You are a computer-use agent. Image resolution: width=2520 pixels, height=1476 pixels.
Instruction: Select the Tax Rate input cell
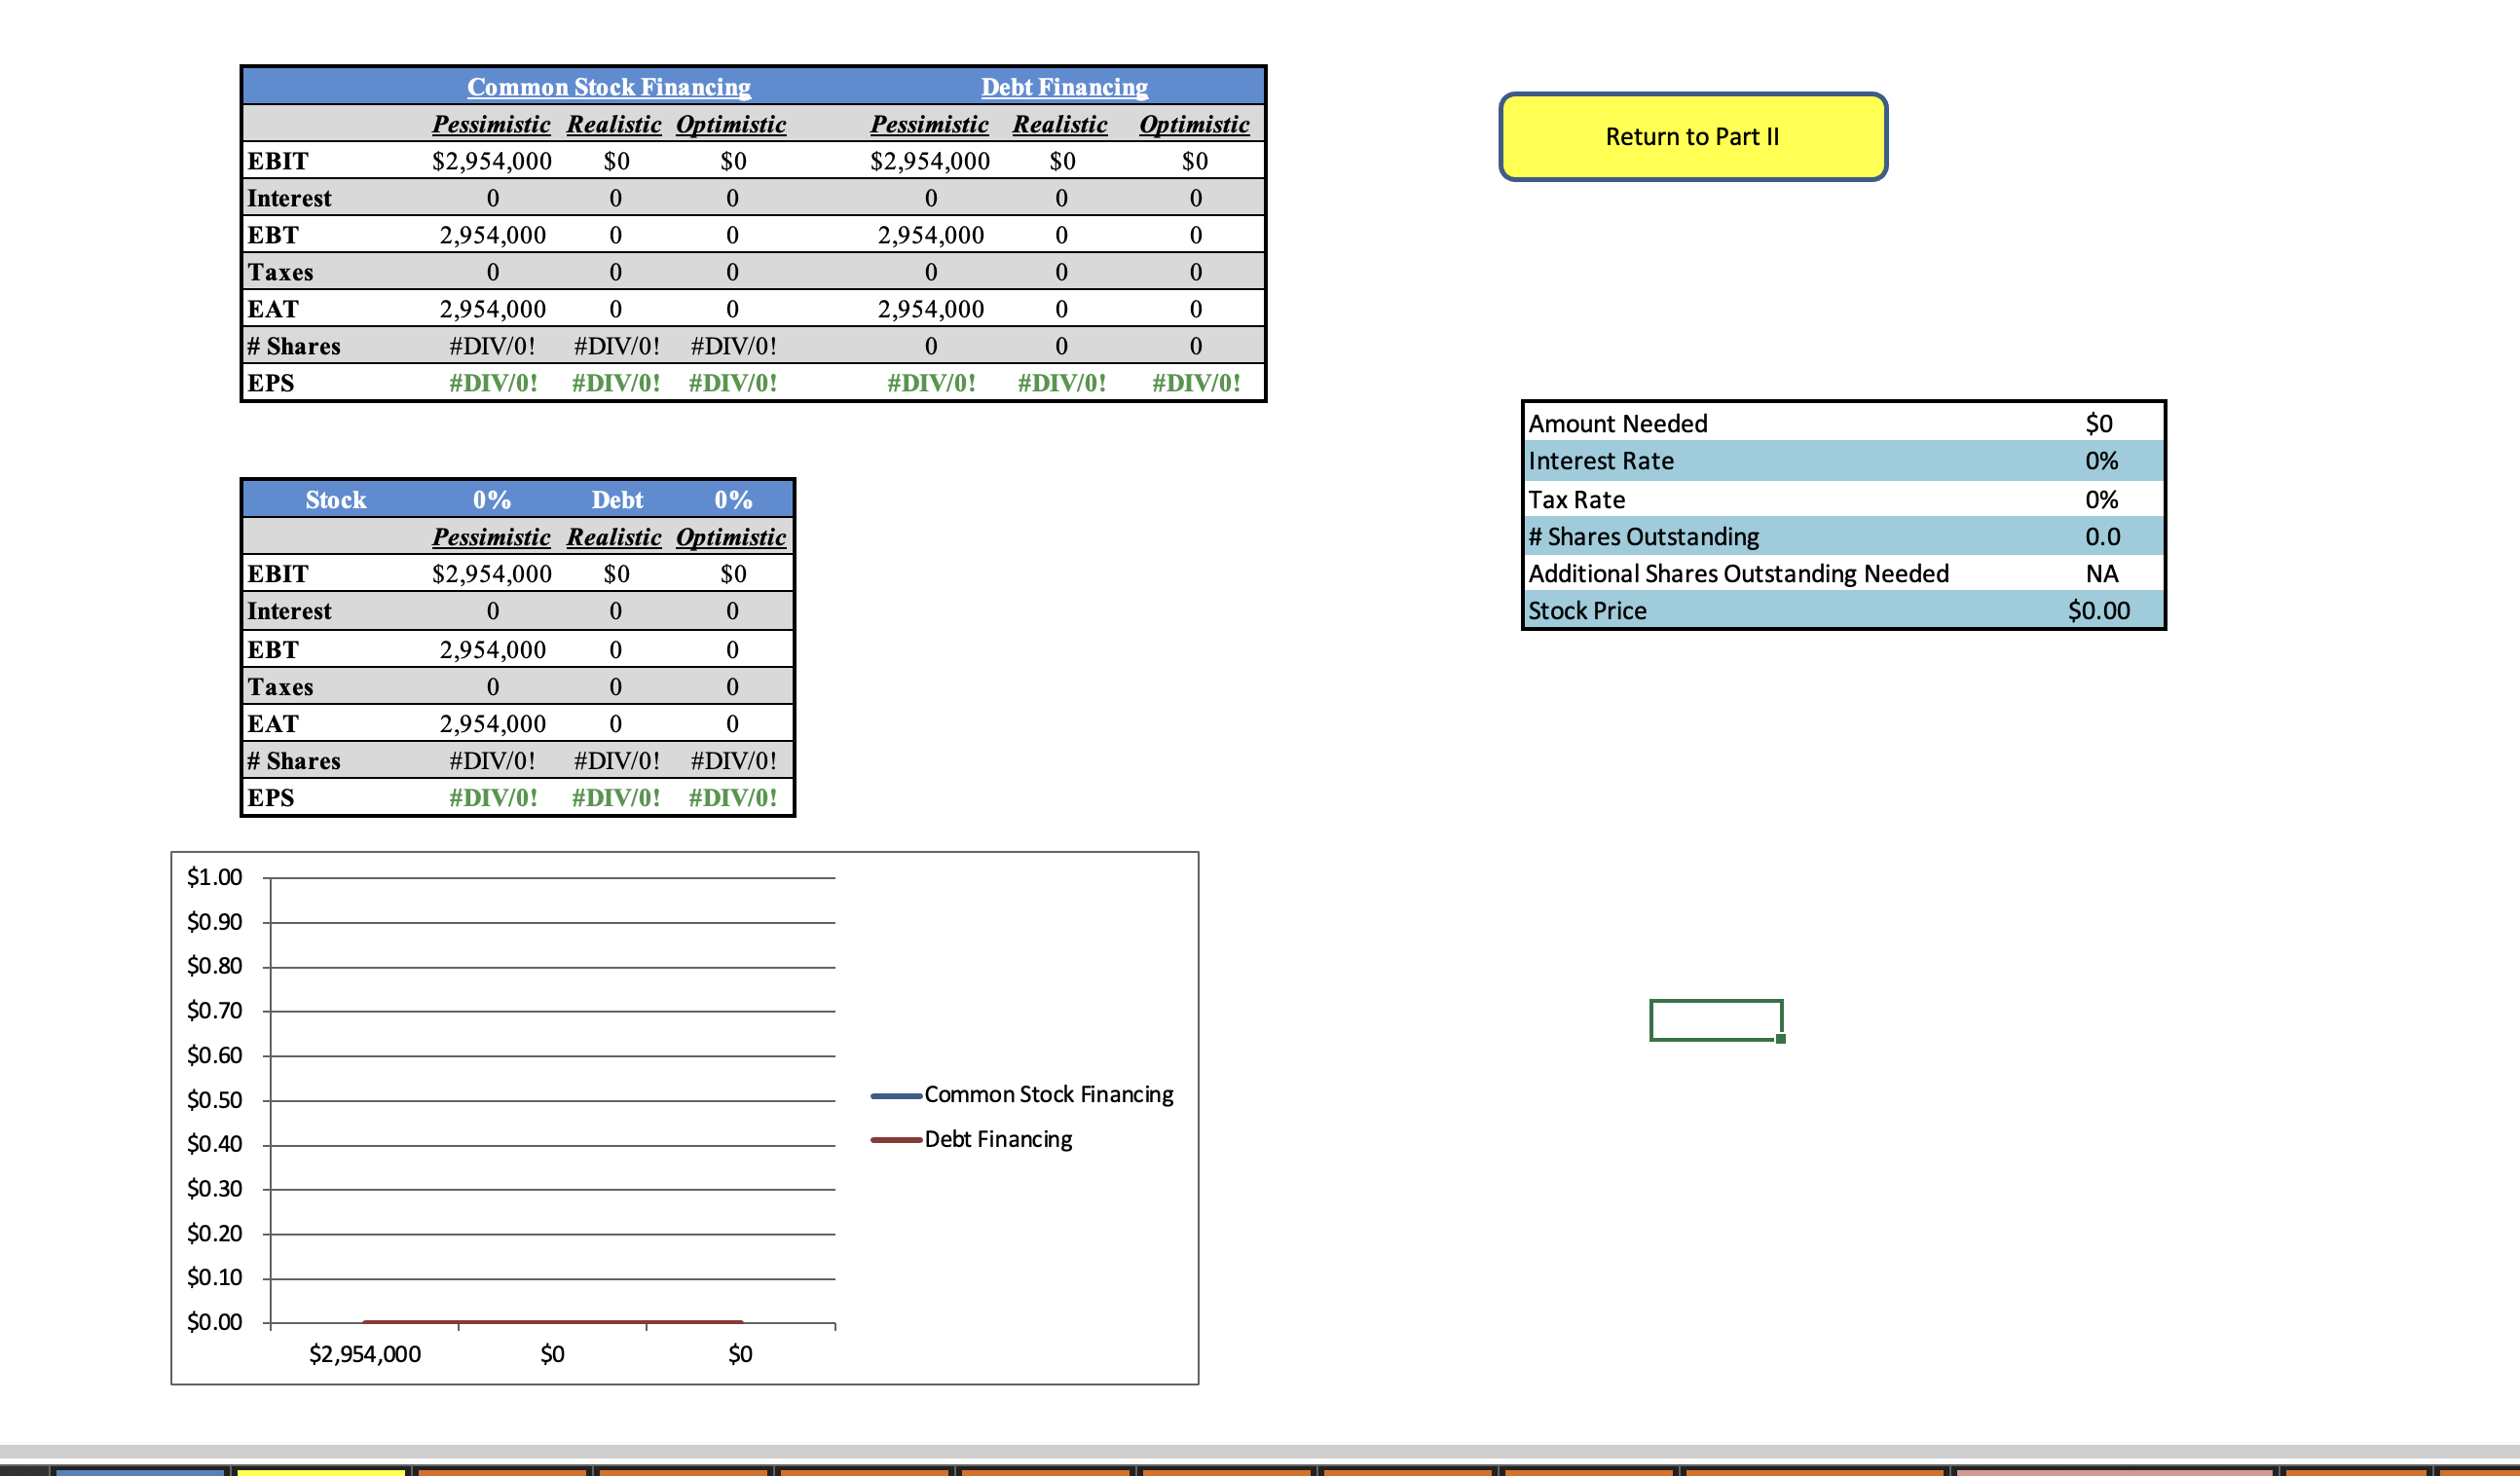(2101, 498)
